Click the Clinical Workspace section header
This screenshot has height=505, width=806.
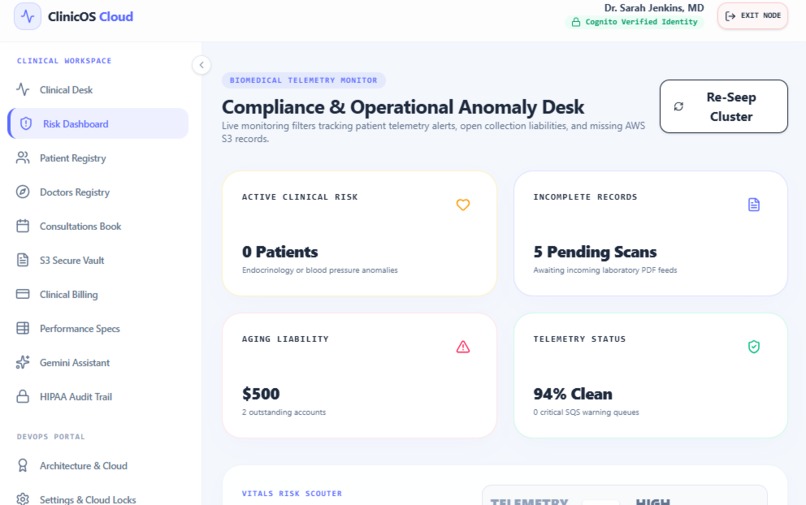point(64,61)
